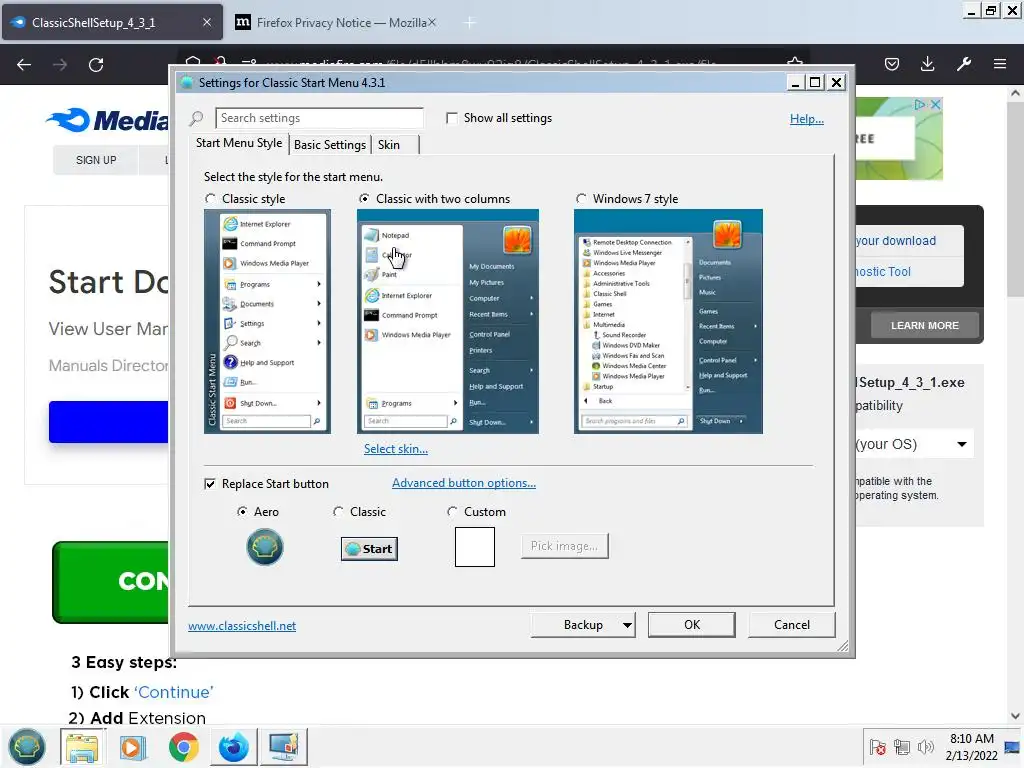The height and width of the screenshot is (768, 1024).
Task: Click the Select skin... link
Action: [x=396, y=449]
